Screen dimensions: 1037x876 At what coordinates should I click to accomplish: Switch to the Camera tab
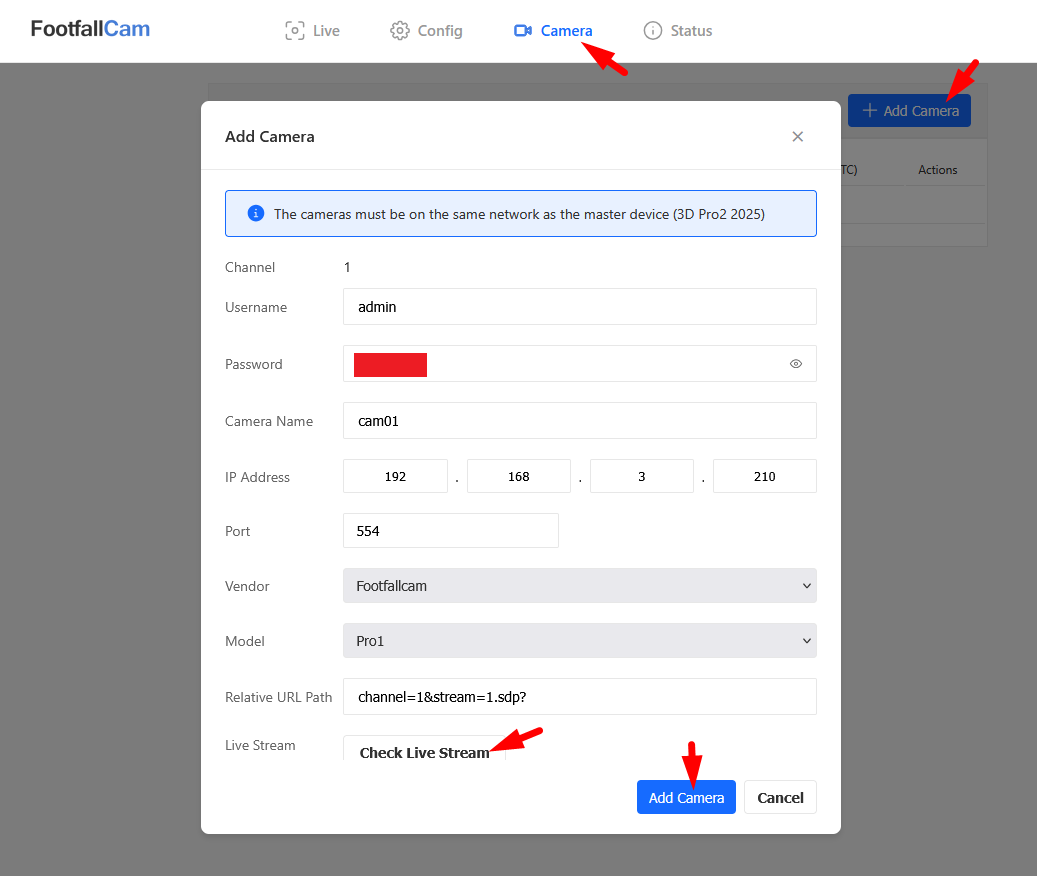click(553, 31)
